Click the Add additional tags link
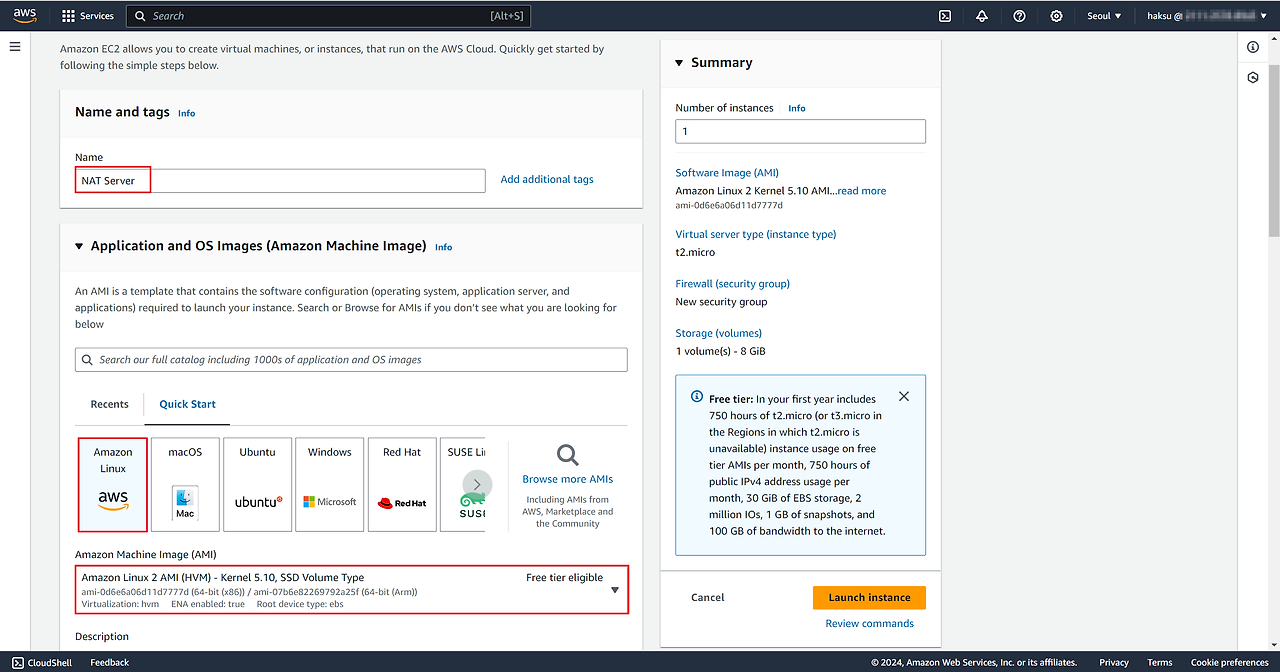 (547, 180)
